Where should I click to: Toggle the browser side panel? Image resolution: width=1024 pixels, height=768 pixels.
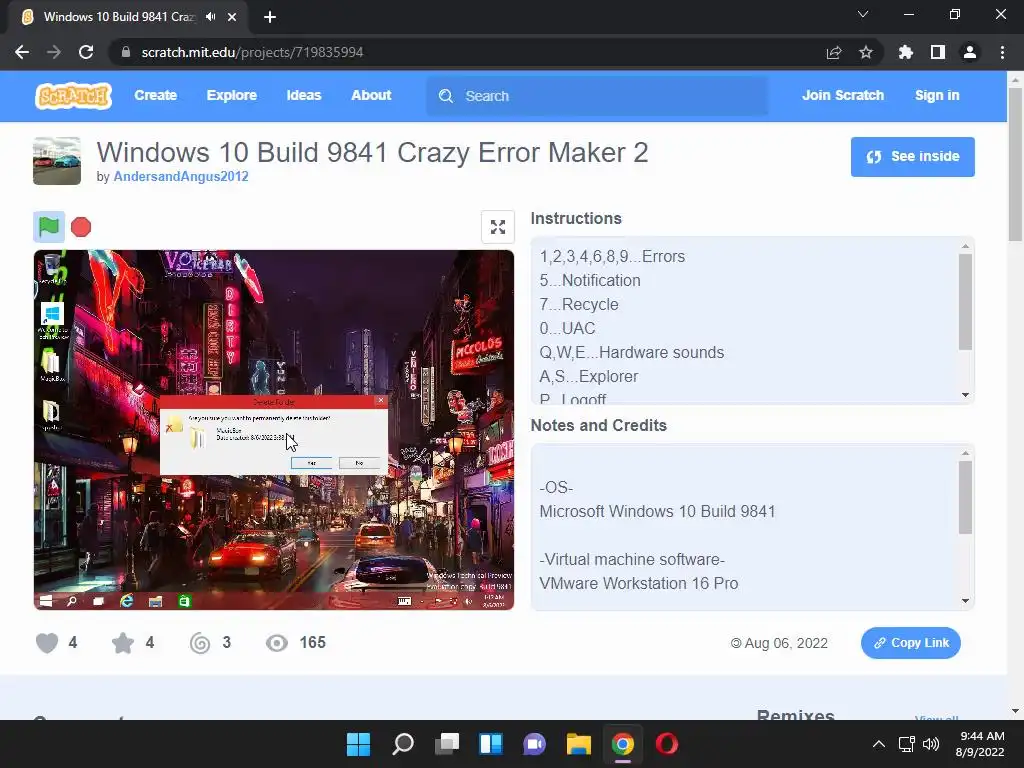[938, 52]
